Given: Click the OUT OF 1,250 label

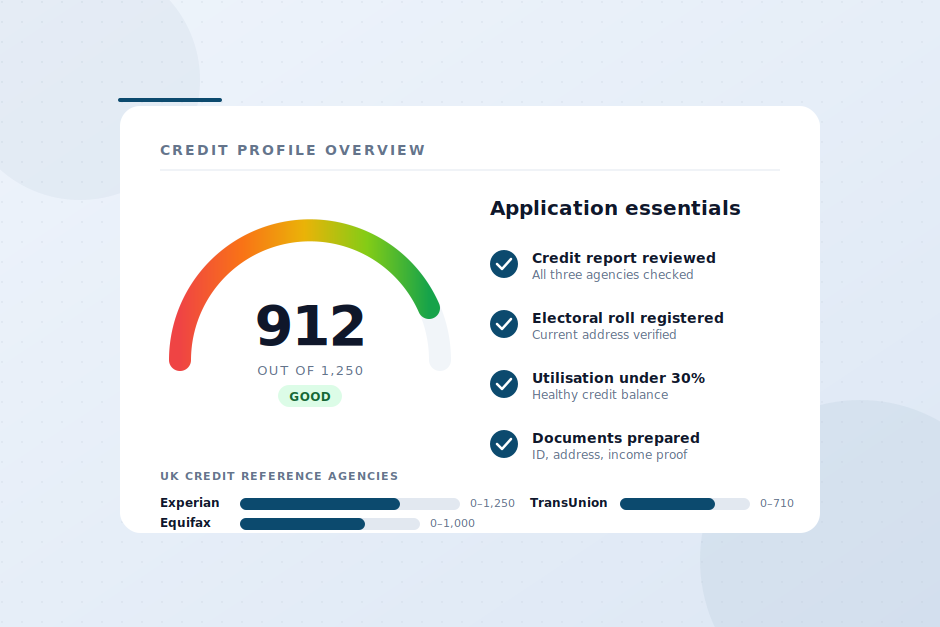Looking at the screenshot, I should coord(310,370).
